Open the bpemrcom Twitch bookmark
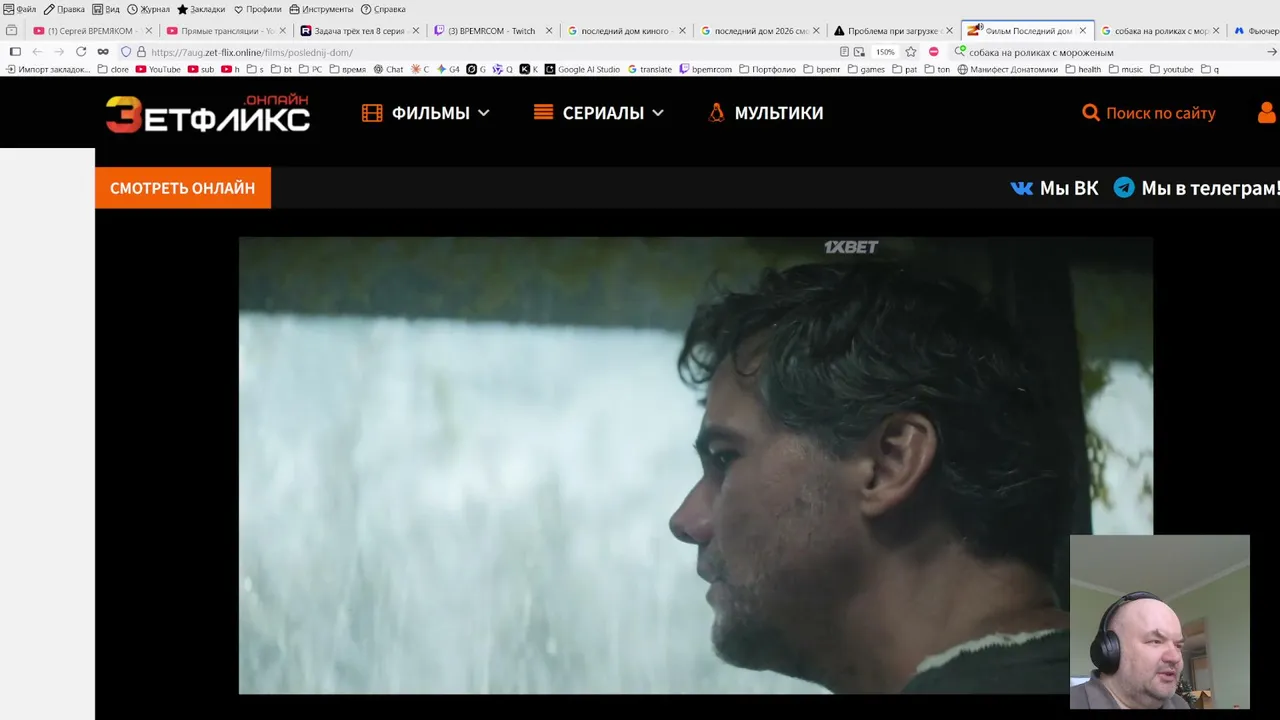The width and height of the screenshot is (1280, 720). tap(706, 70)
